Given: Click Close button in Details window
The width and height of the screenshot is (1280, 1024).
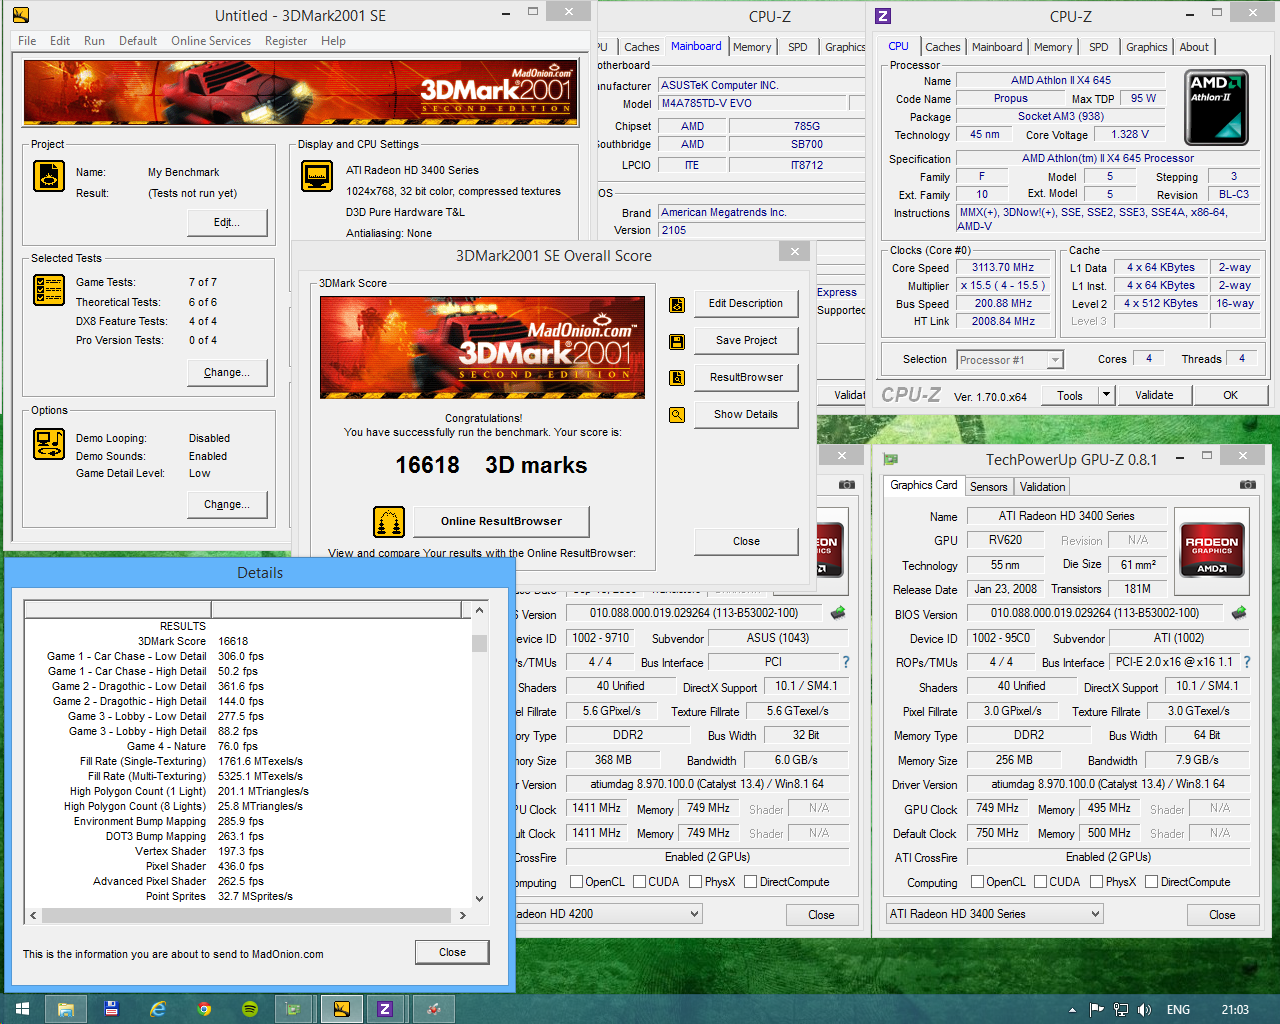Looking at the screenshot, I should tap(452, 952).
